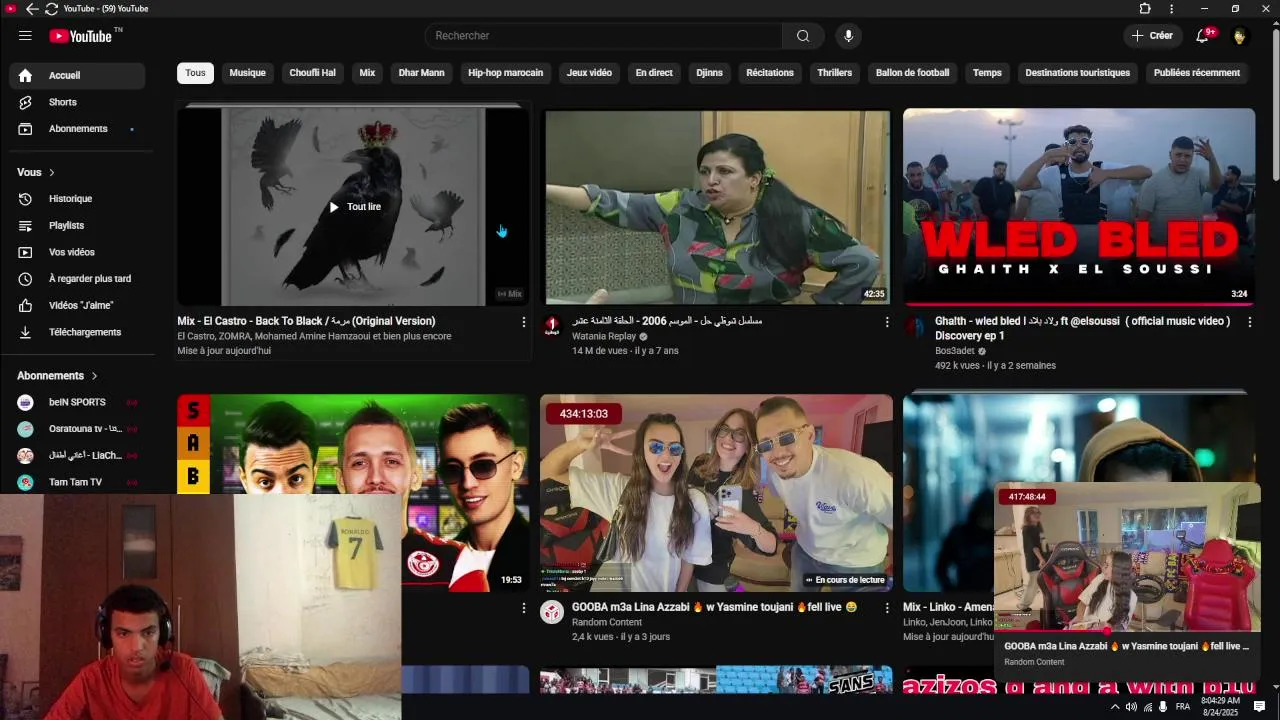The image size is (1280, 720).
Task: Select the Tous filter chip
Action: click(195, 73)
